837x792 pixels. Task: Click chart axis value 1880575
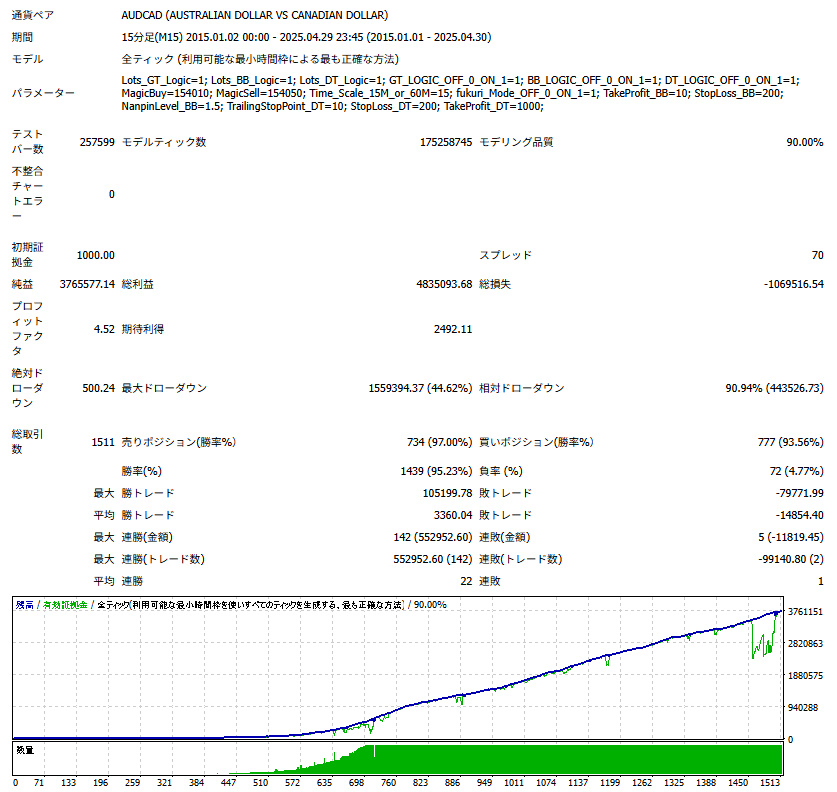tap(806, 676)
